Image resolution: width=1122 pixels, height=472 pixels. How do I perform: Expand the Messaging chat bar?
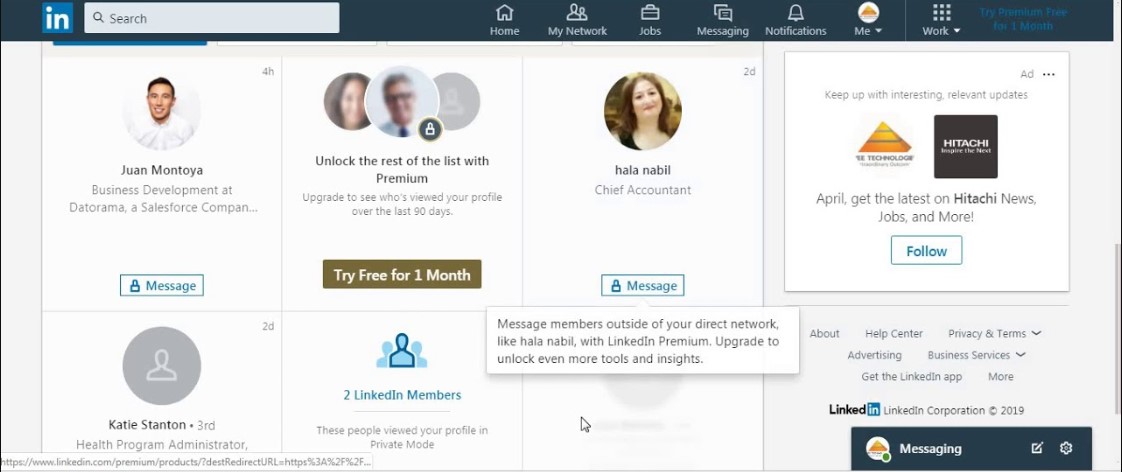click(x=971, y=448)
